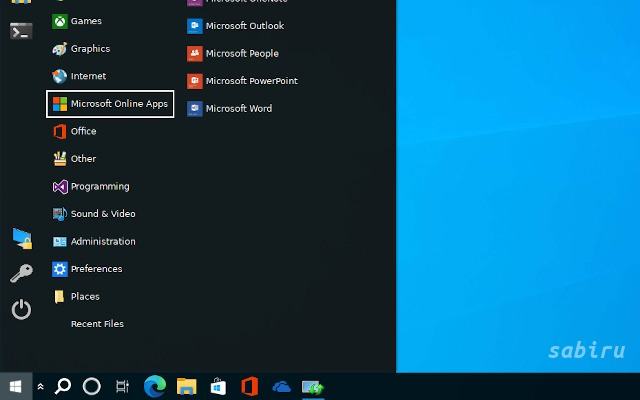Launch Office from taskbar

(x=250, y=386)
